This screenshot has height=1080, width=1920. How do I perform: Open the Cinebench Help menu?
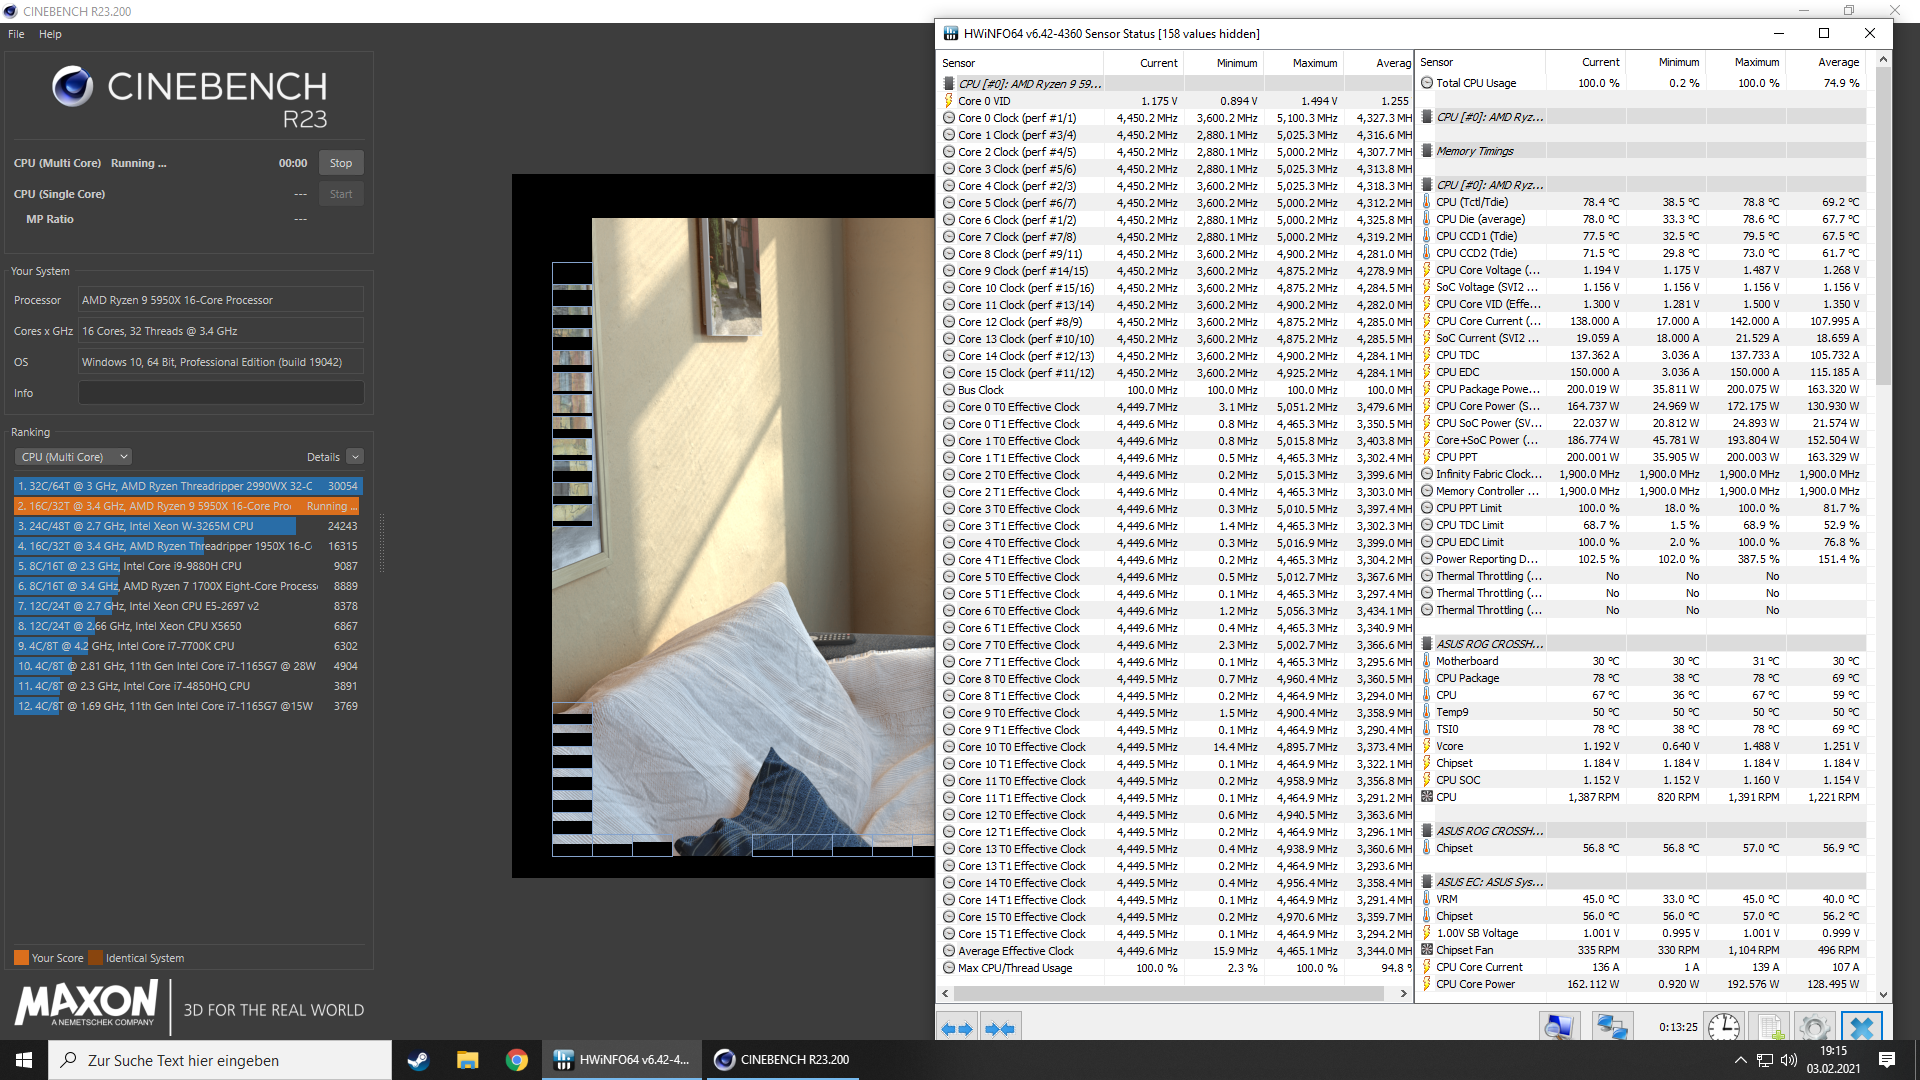tap(50, 34)
